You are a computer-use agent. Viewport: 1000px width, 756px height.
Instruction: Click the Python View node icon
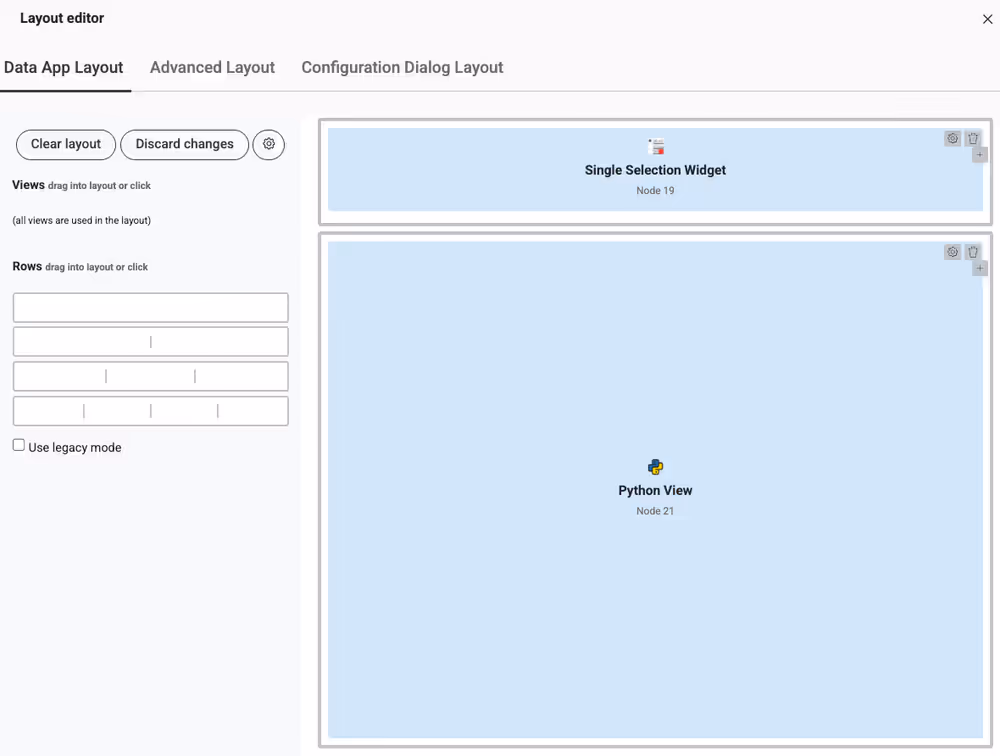point(656,467)
